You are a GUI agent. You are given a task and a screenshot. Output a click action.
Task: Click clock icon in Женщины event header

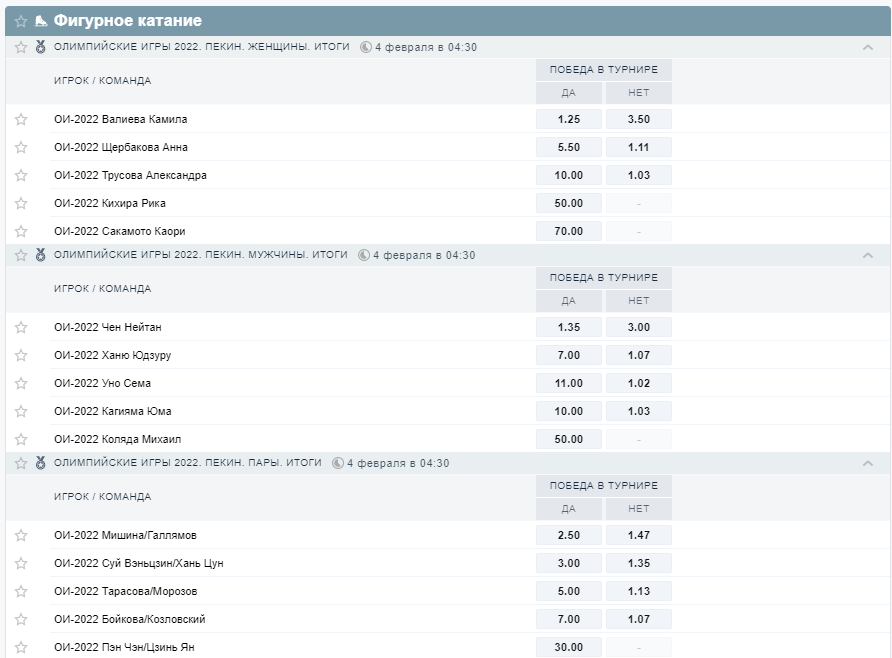click(366, 47)
